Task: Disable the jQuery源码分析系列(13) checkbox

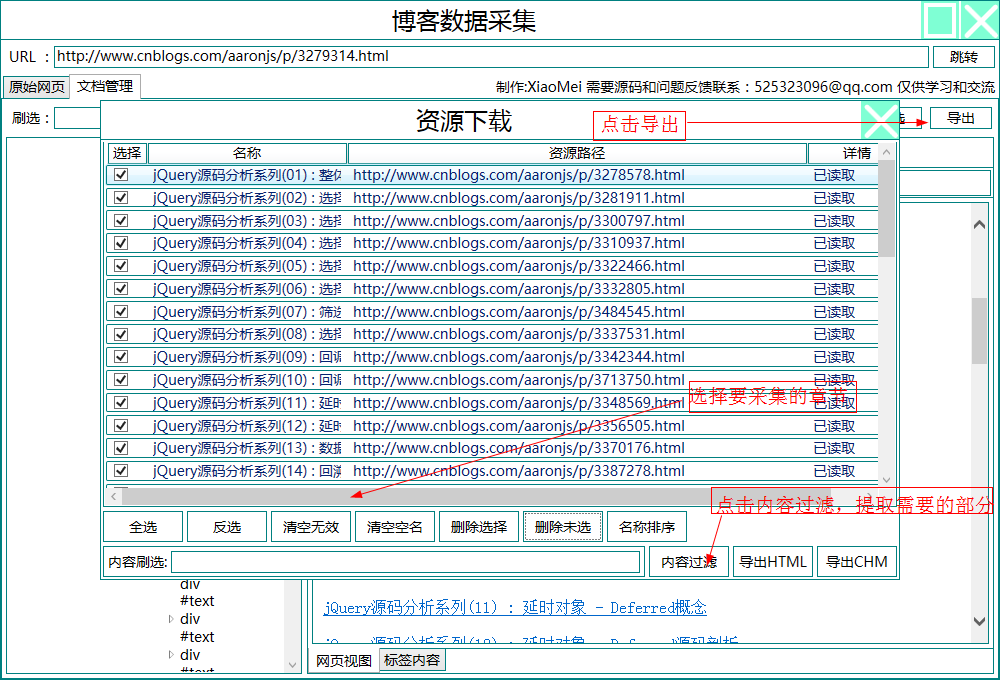Action: coord(121,448)
